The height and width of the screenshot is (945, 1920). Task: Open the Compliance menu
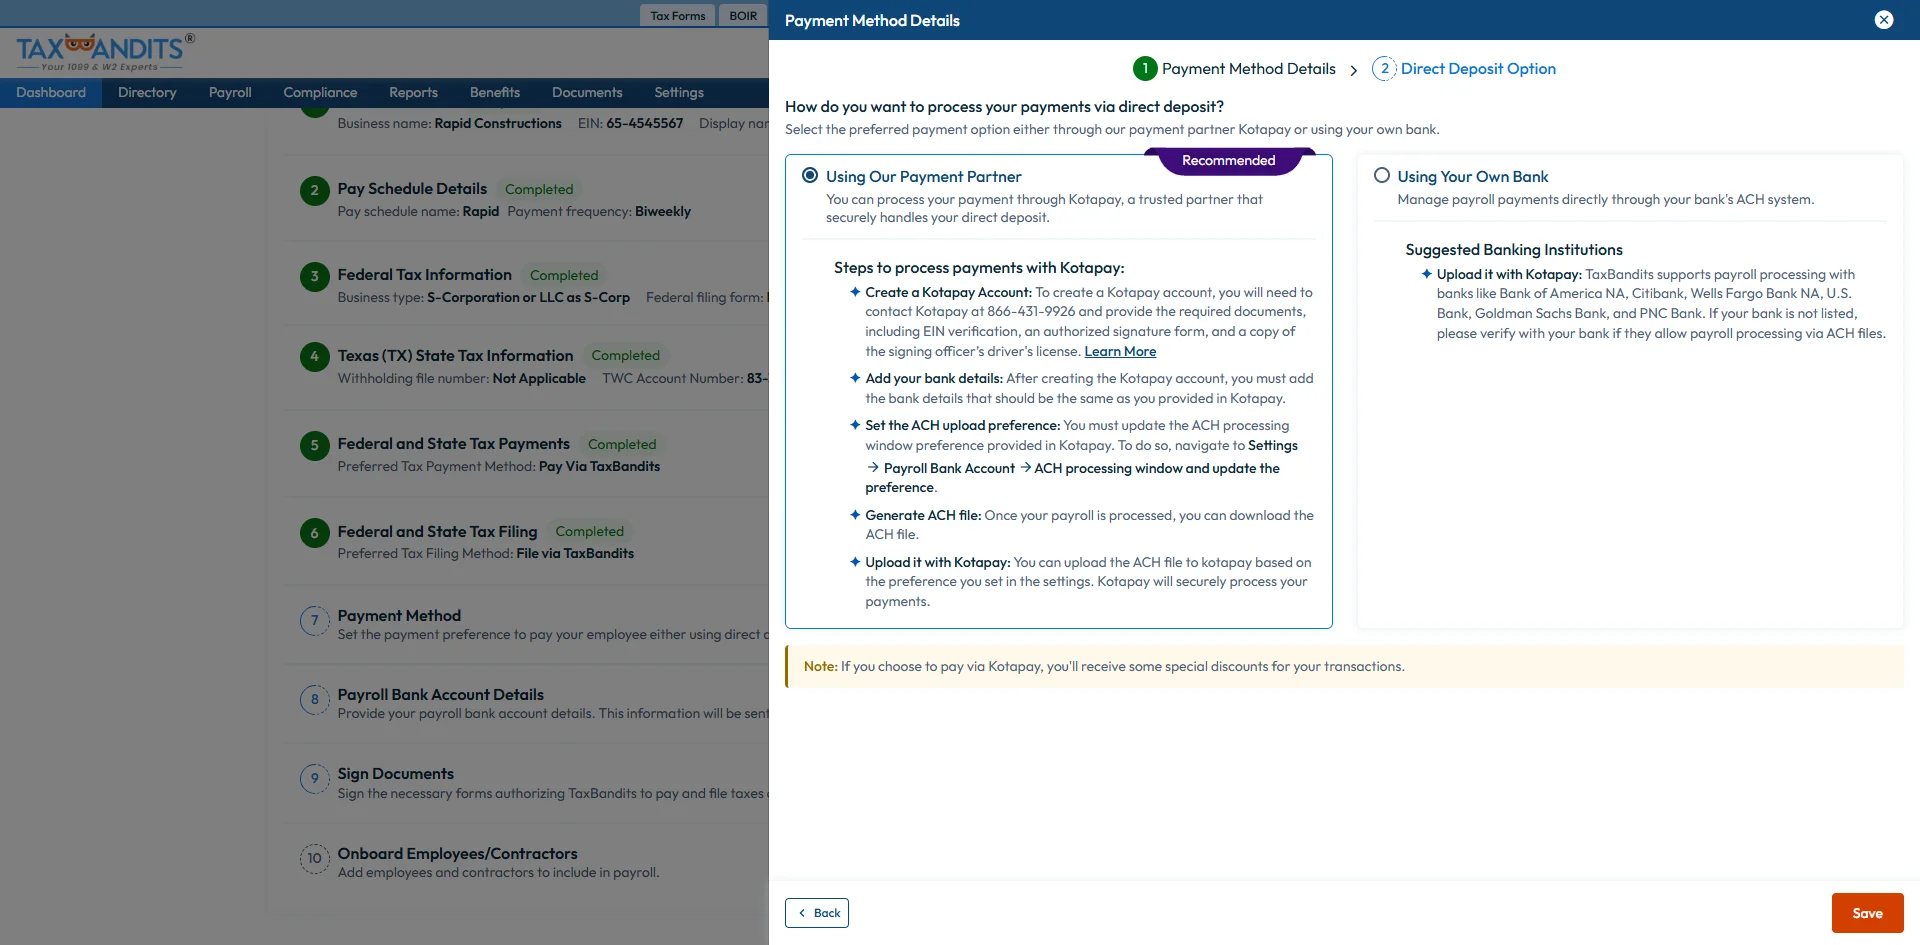pos(320,93)
